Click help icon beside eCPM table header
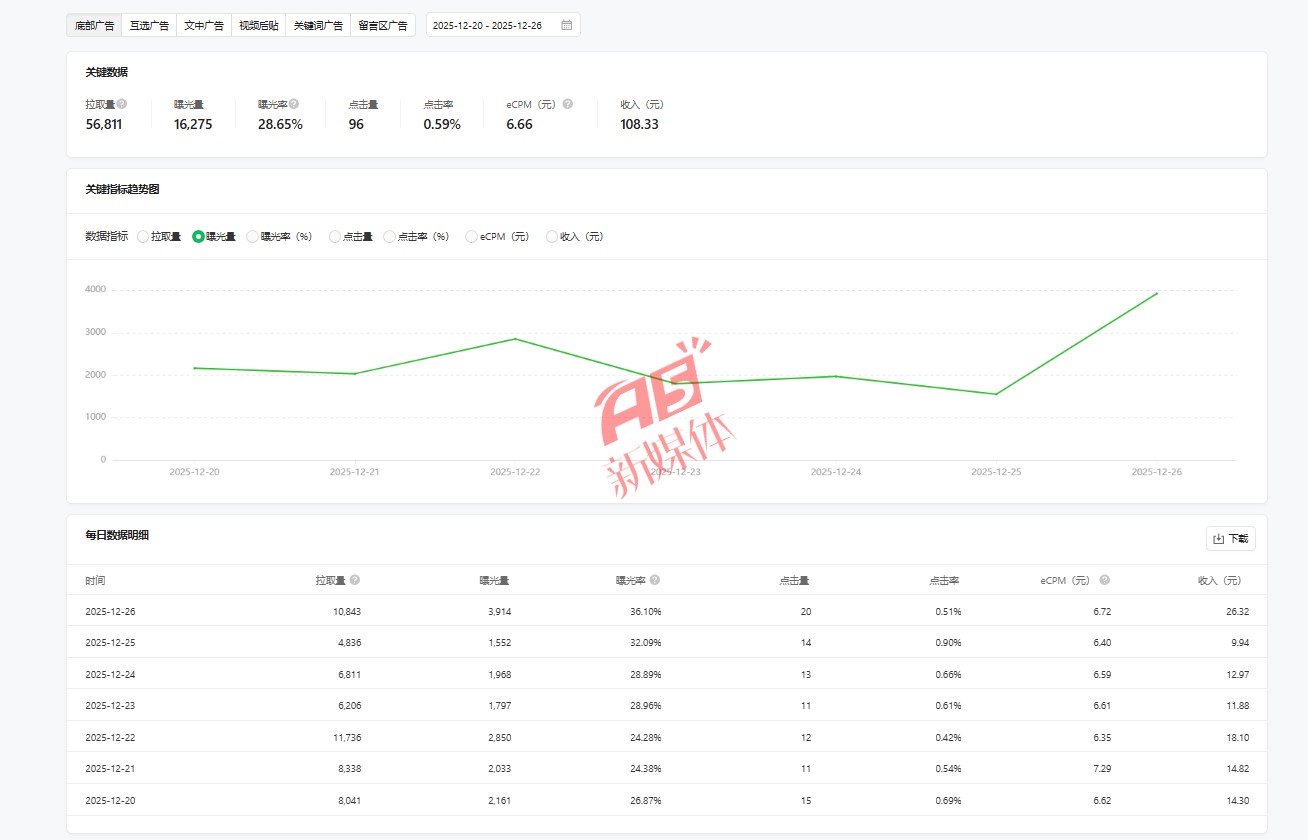 click(1105, 580)
